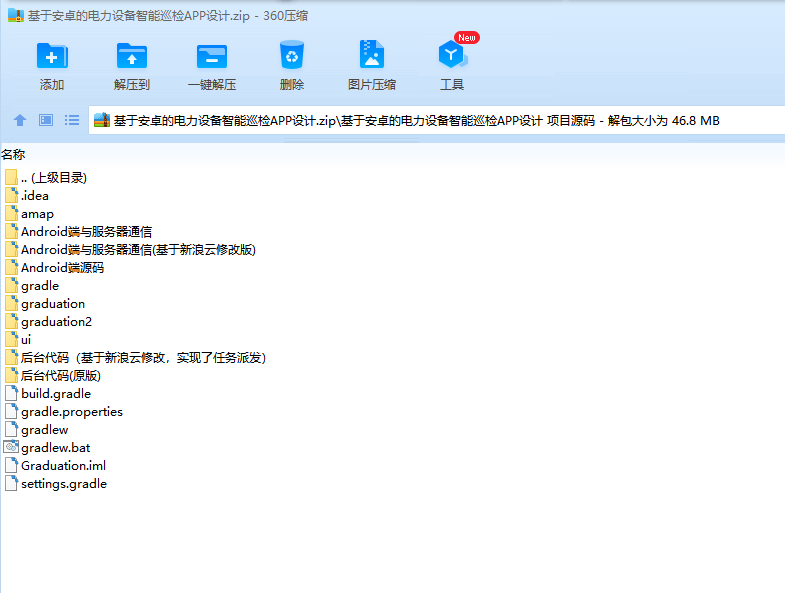The image size is (785, 593).
Task: Select Android端与服务器通信(基于新浪云修改版) folder
Action: click(x=139, y=249)
